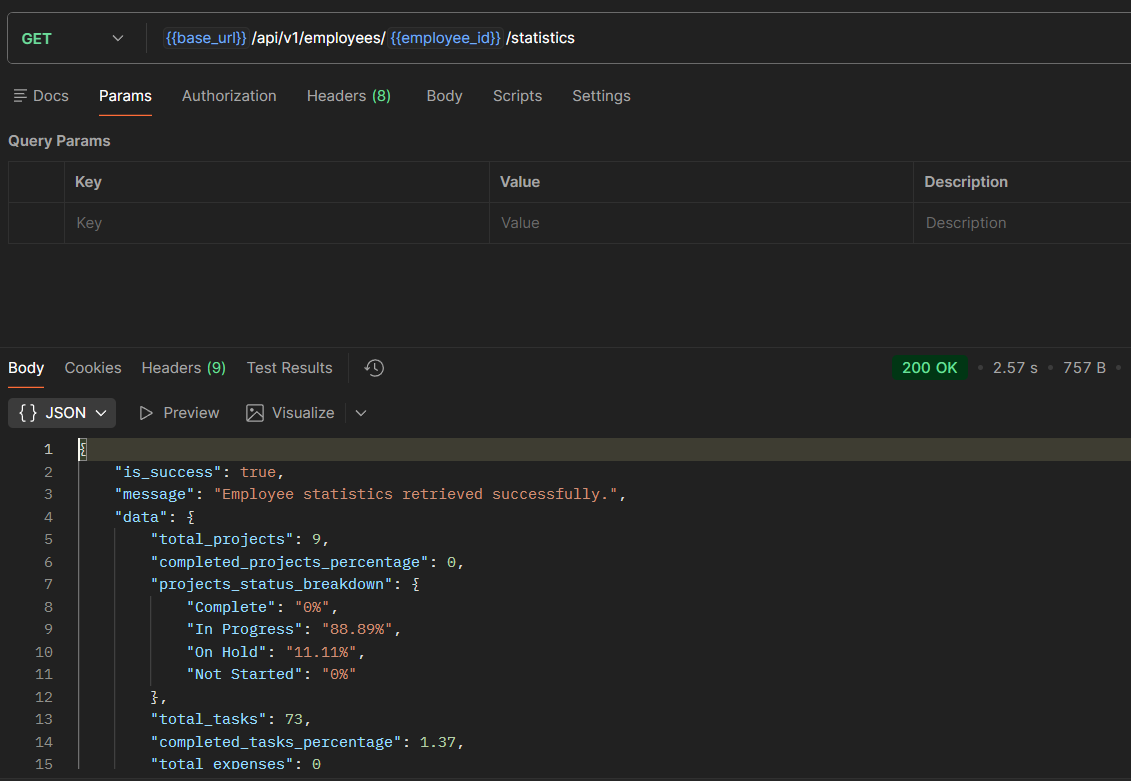Show the Test Results tab
1131x781 pixels.
(289, 368)
